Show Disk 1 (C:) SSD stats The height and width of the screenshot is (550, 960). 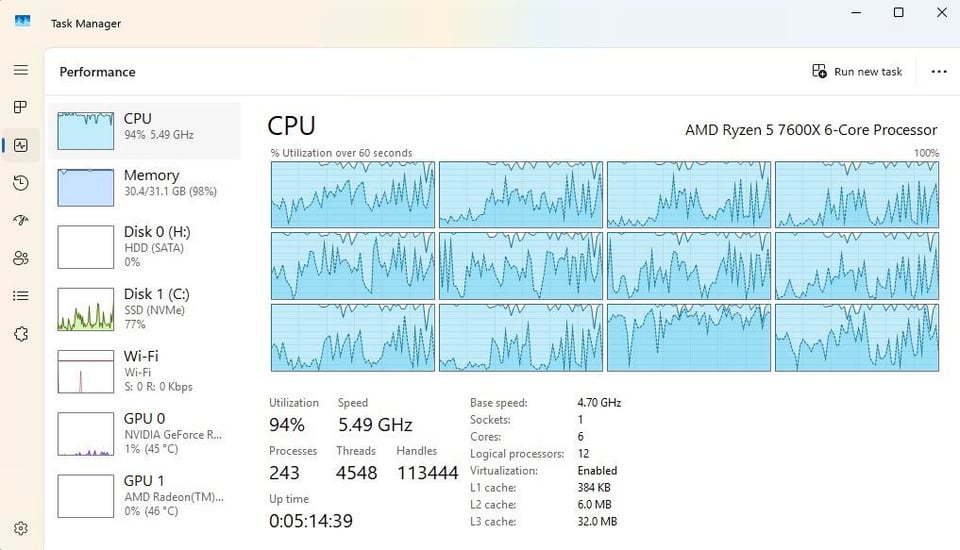point(145,308)
